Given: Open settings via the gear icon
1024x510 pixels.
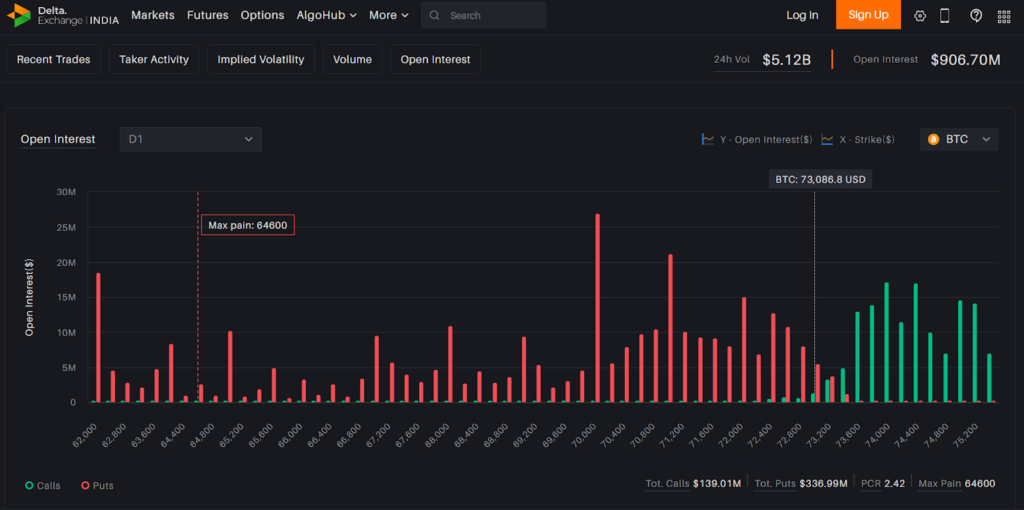Looking at the screenshot, I should pyautogui.click(x=920, y=15).
